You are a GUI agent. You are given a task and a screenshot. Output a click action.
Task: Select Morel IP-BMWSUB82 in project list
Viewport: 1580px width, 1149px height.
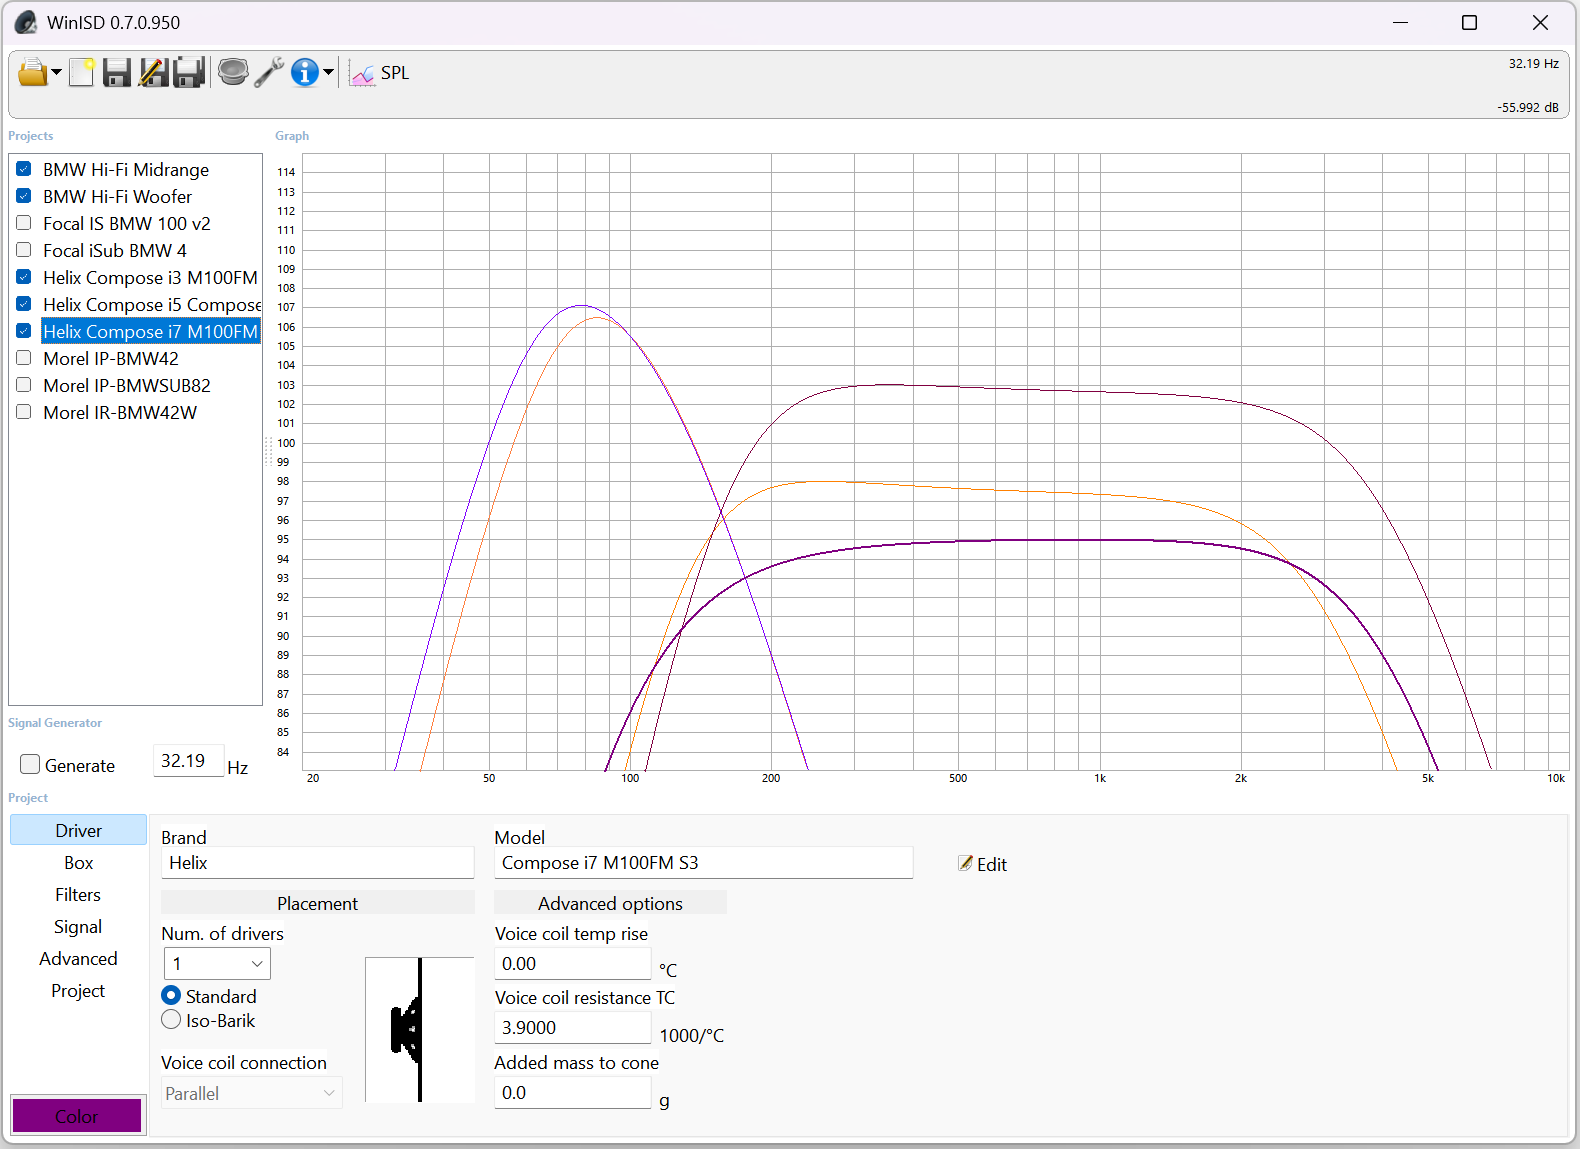[127, 386]
